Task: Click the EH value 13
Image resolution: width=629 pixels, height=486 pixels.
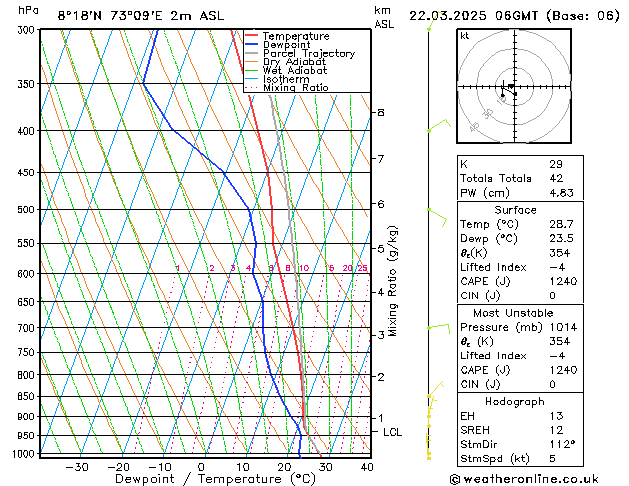Action: [x=556, y=416]
